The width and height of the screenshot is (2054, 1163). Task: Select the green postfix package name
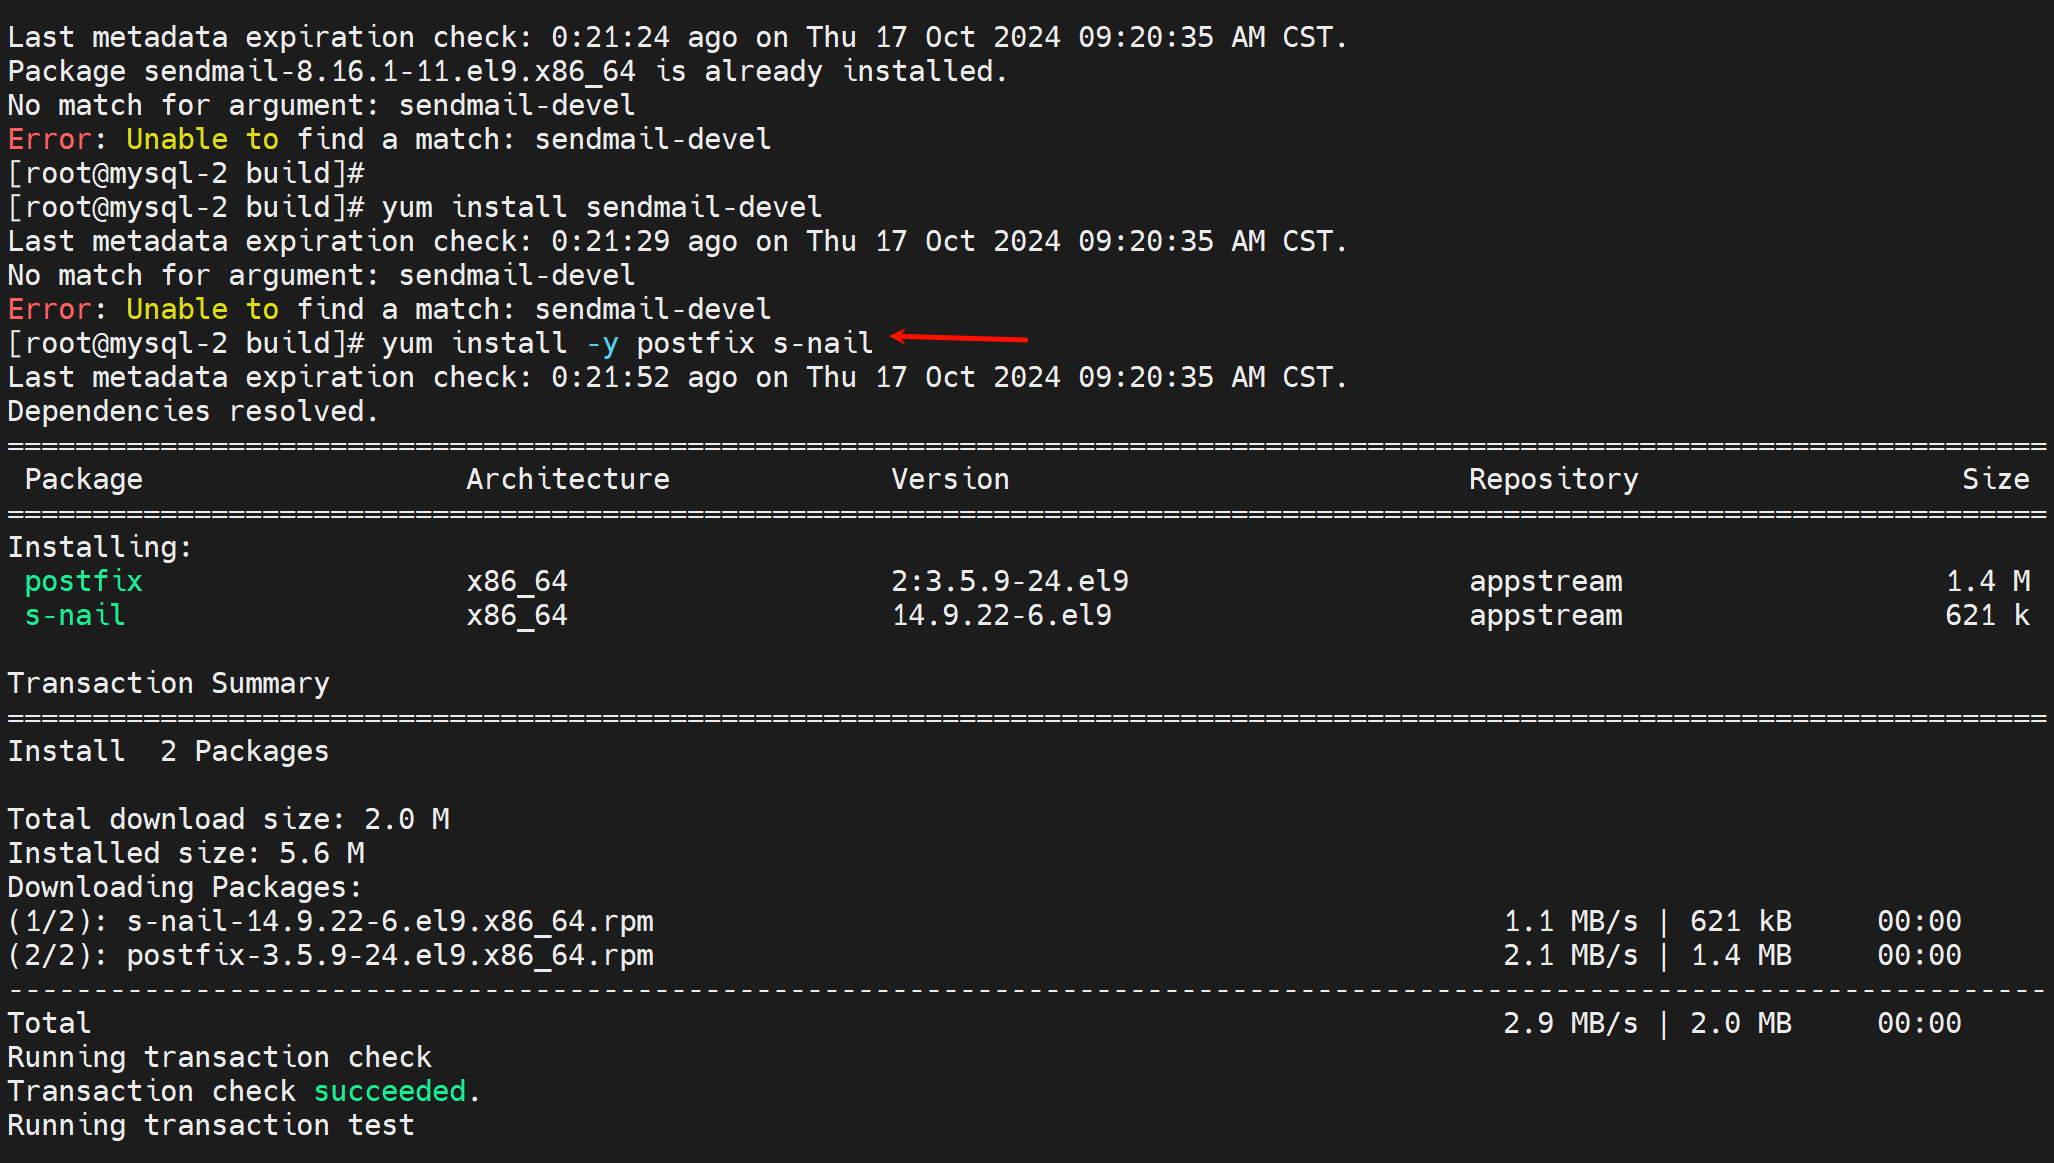84,581
